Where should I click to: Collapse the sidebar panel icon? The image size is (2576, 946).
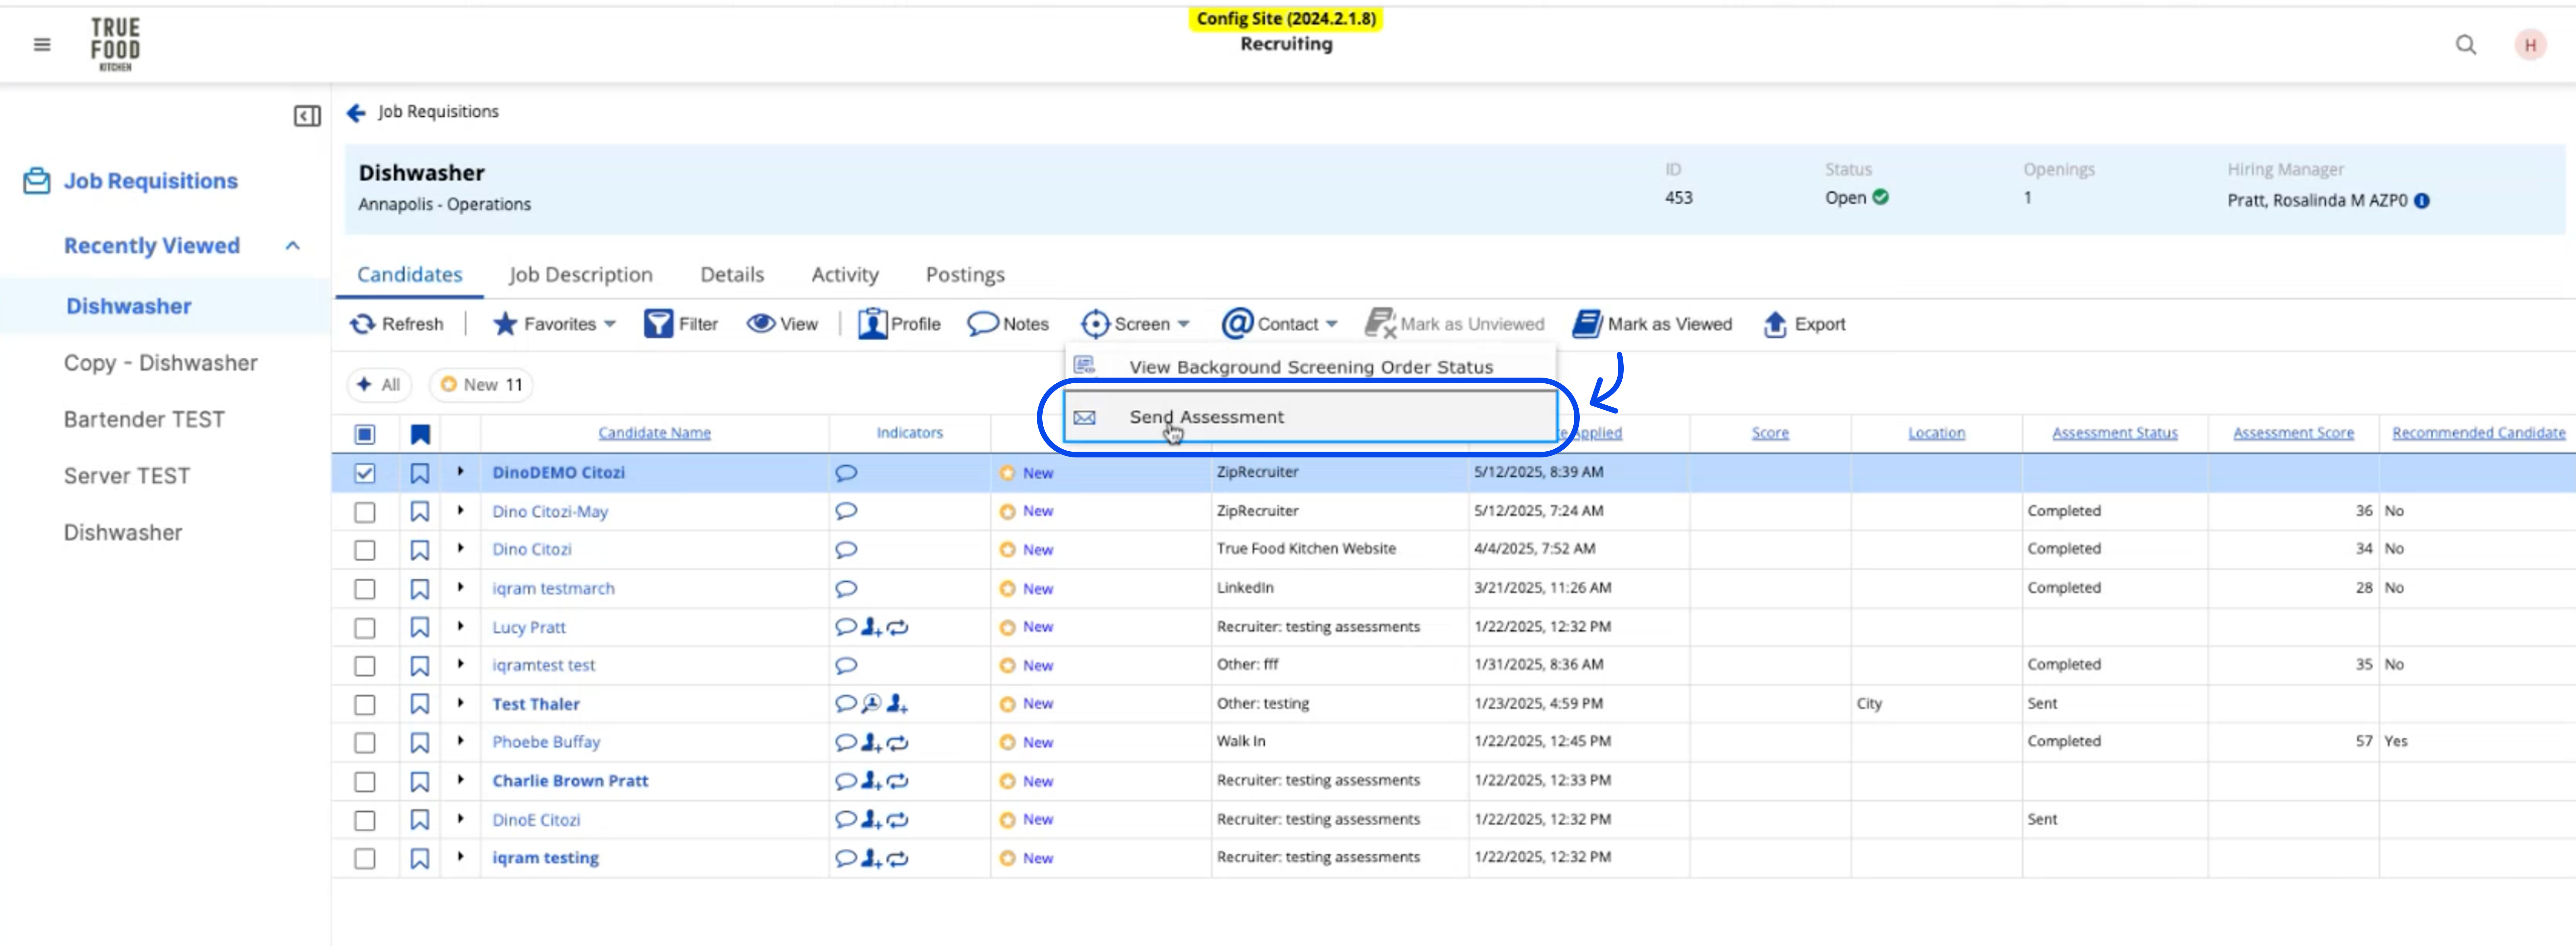point(307,116)
